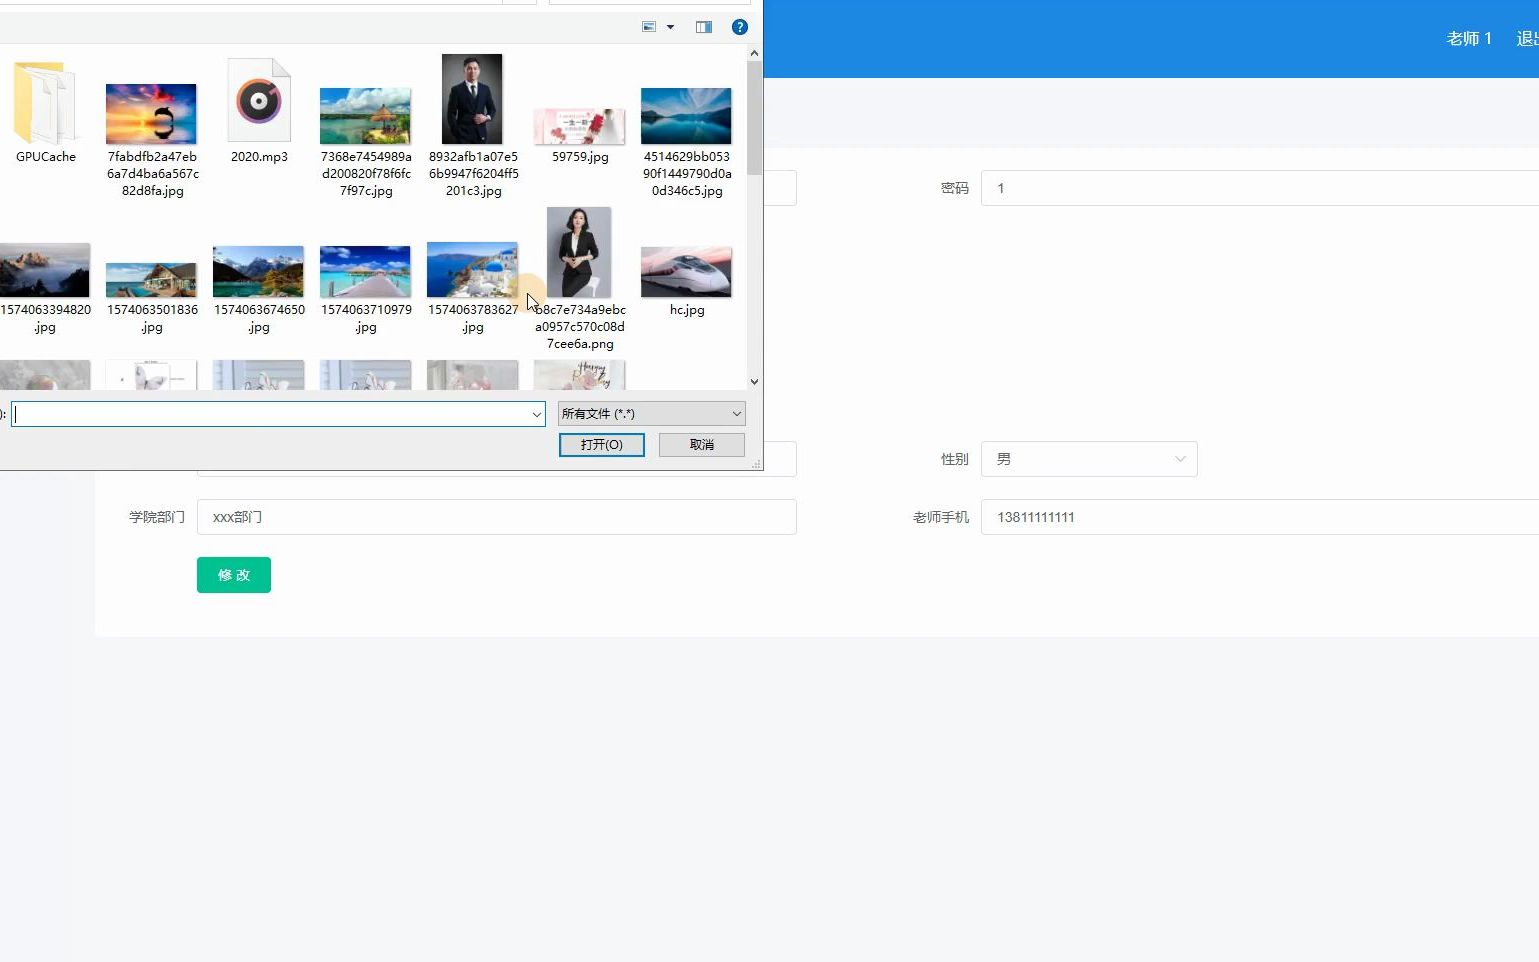Open the view options icon in dialog
The image size is (1539, 962).
(x=649, y=27)
